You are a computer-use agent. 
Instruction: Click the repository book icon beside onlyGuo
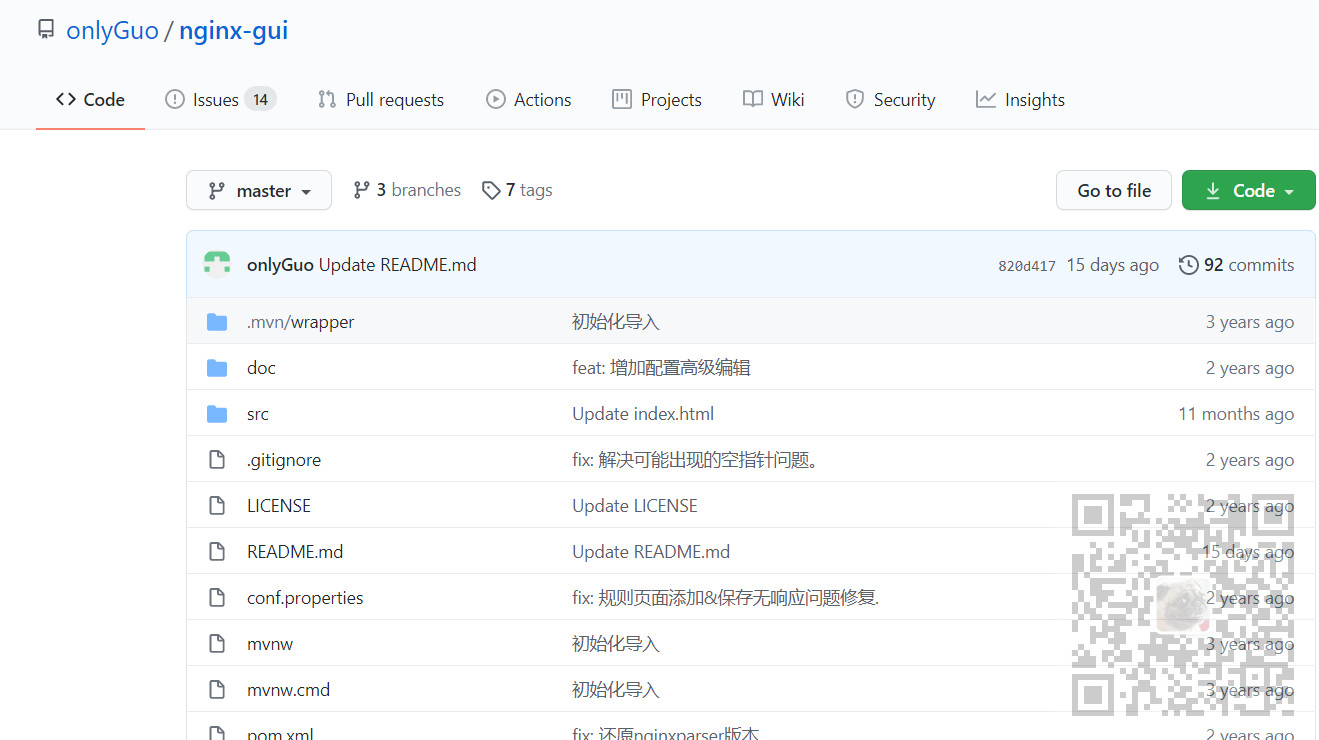coord(46,30)
